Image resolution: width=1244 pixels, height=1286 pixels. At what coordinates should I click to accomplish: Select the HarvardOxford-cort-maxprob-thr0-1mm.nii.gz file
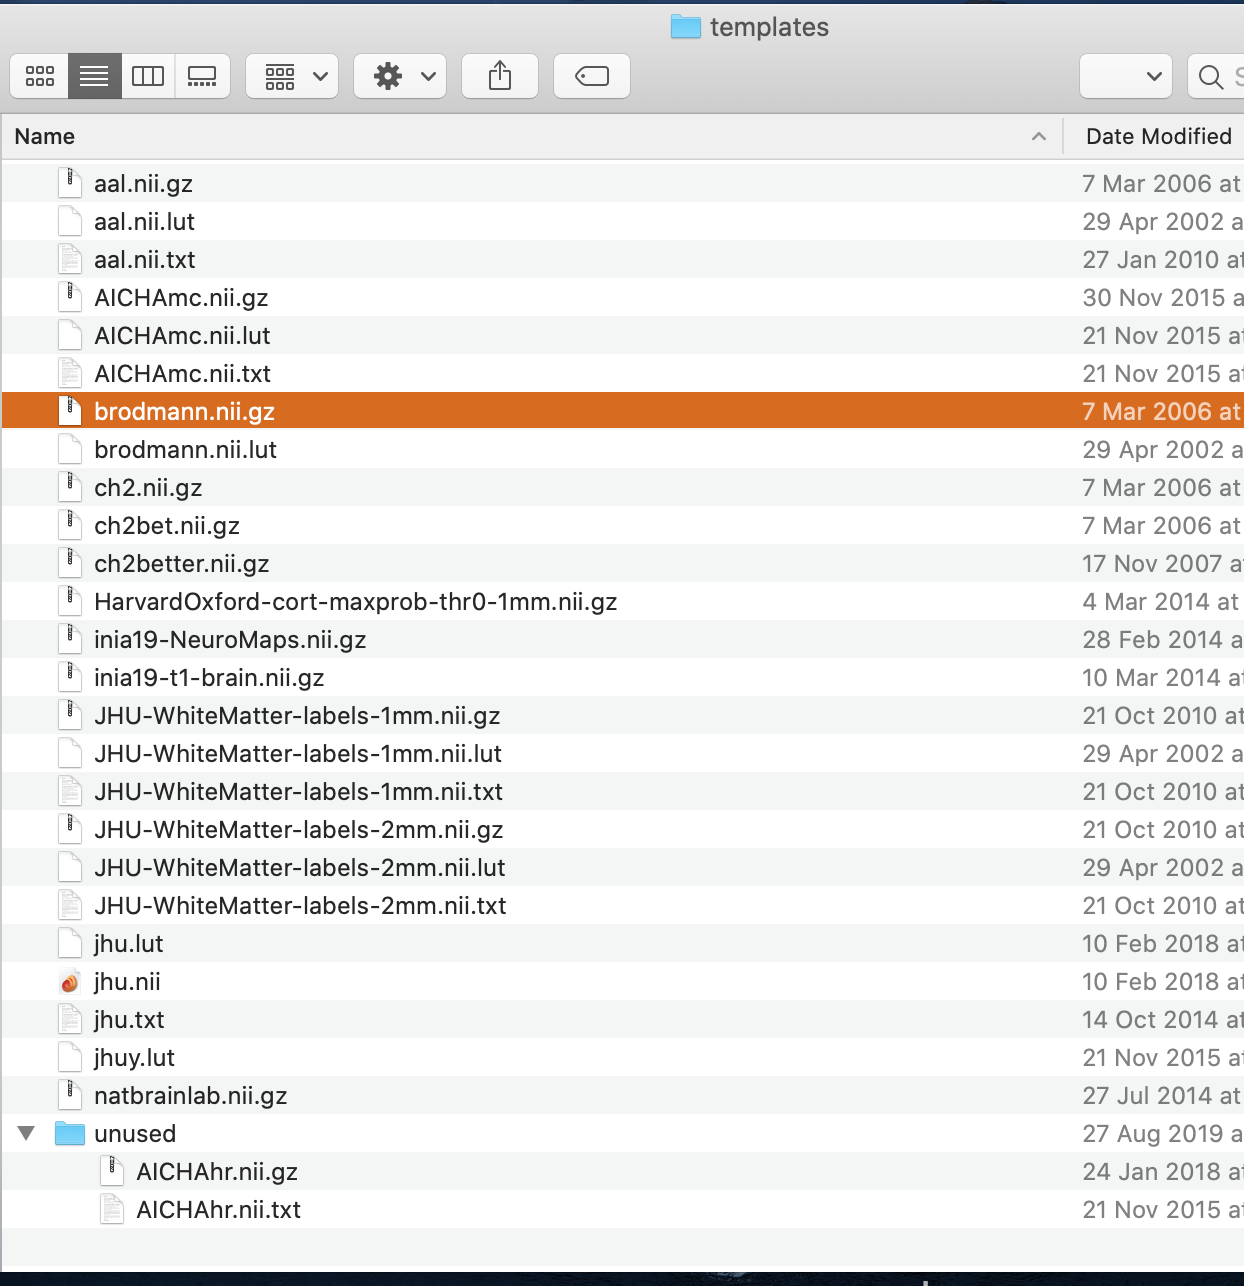pos(355,601)
